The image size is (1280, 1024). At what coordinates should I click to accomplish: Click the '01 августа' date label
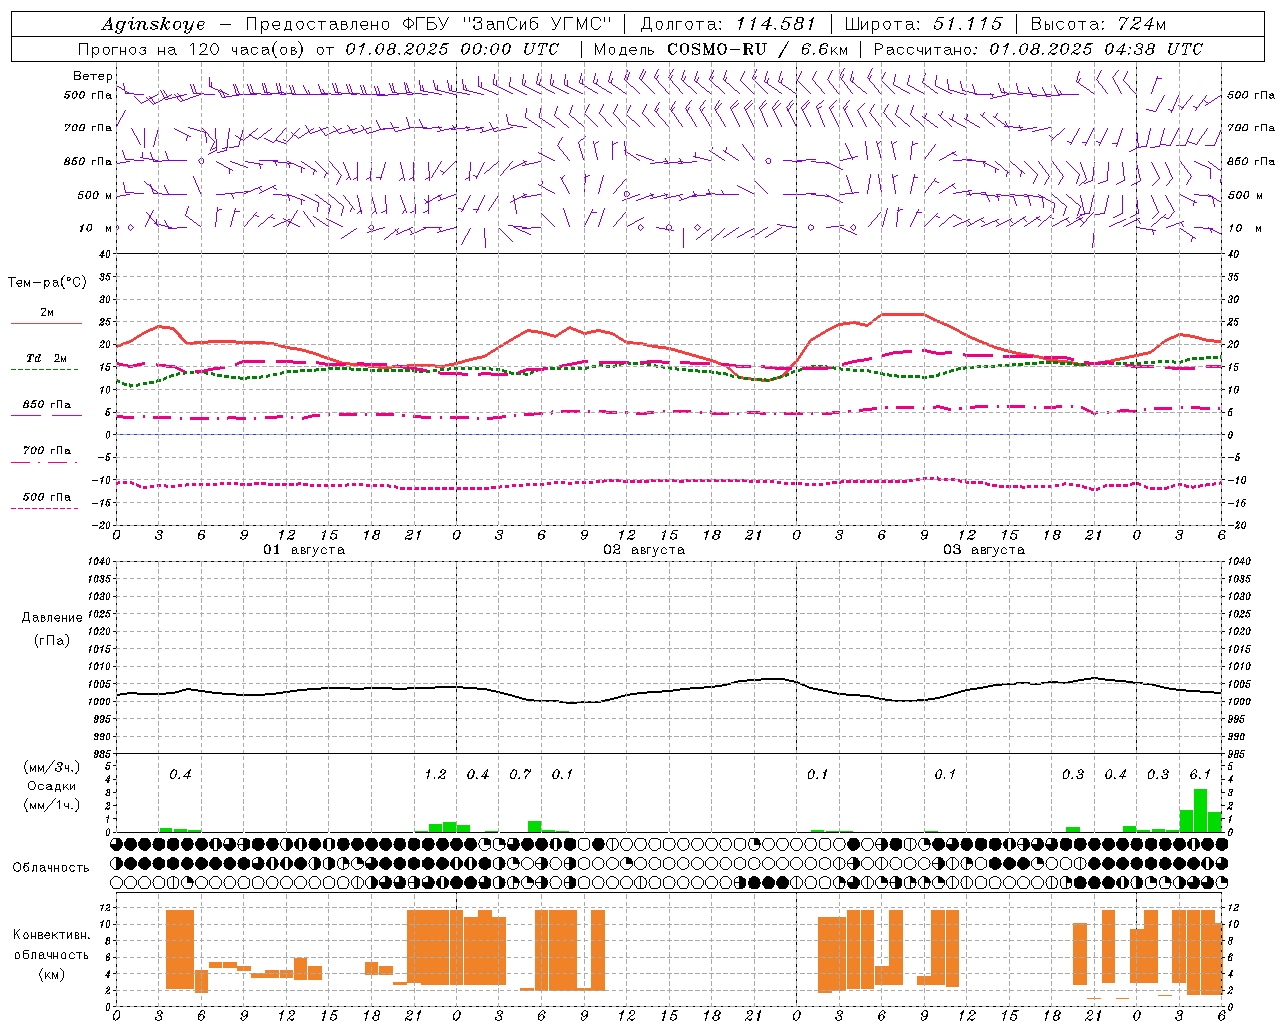304,550
